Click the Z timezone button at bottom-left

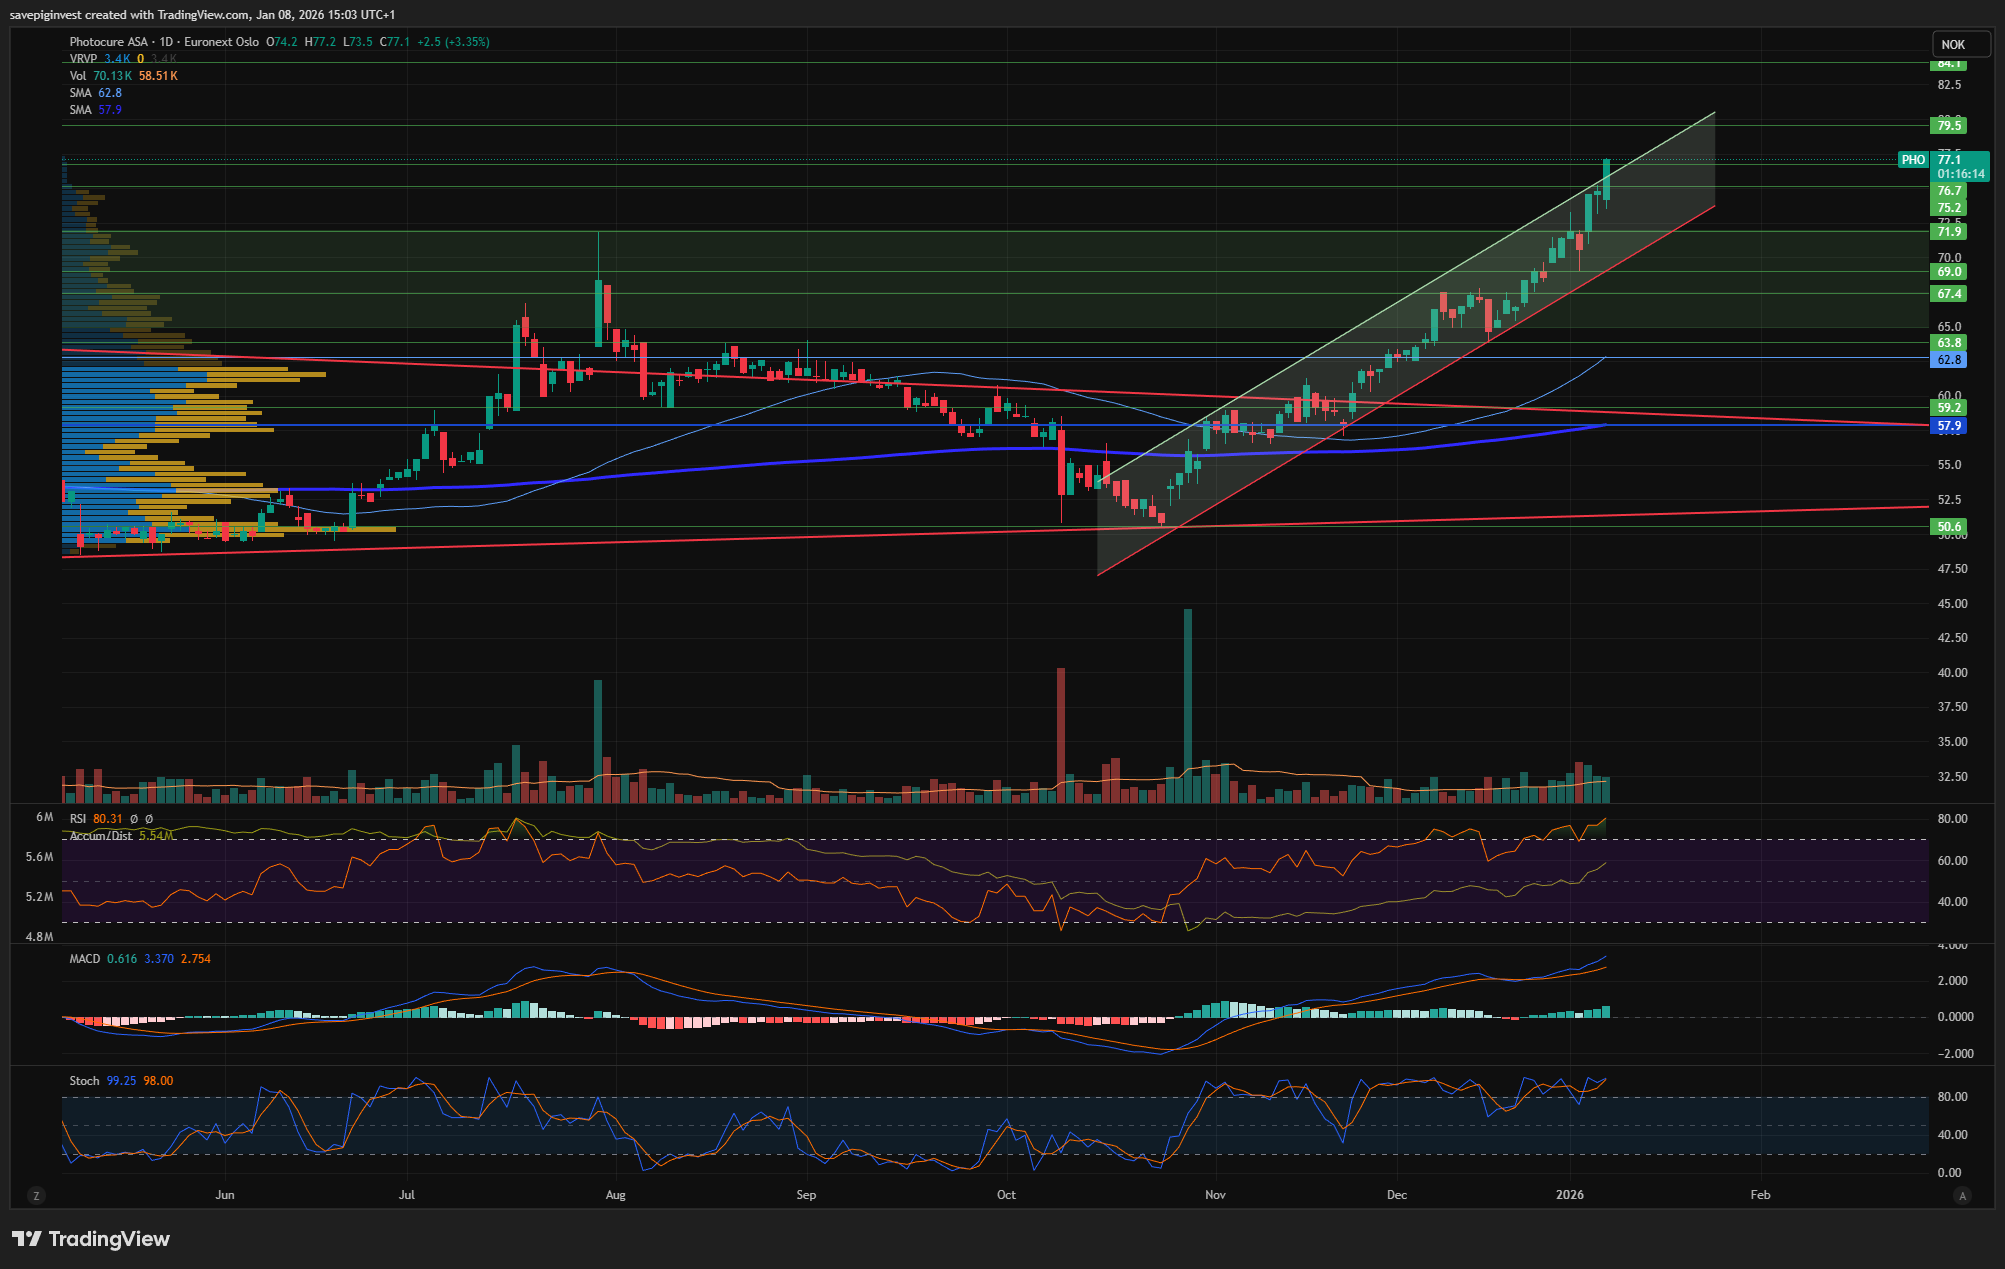36,1195
